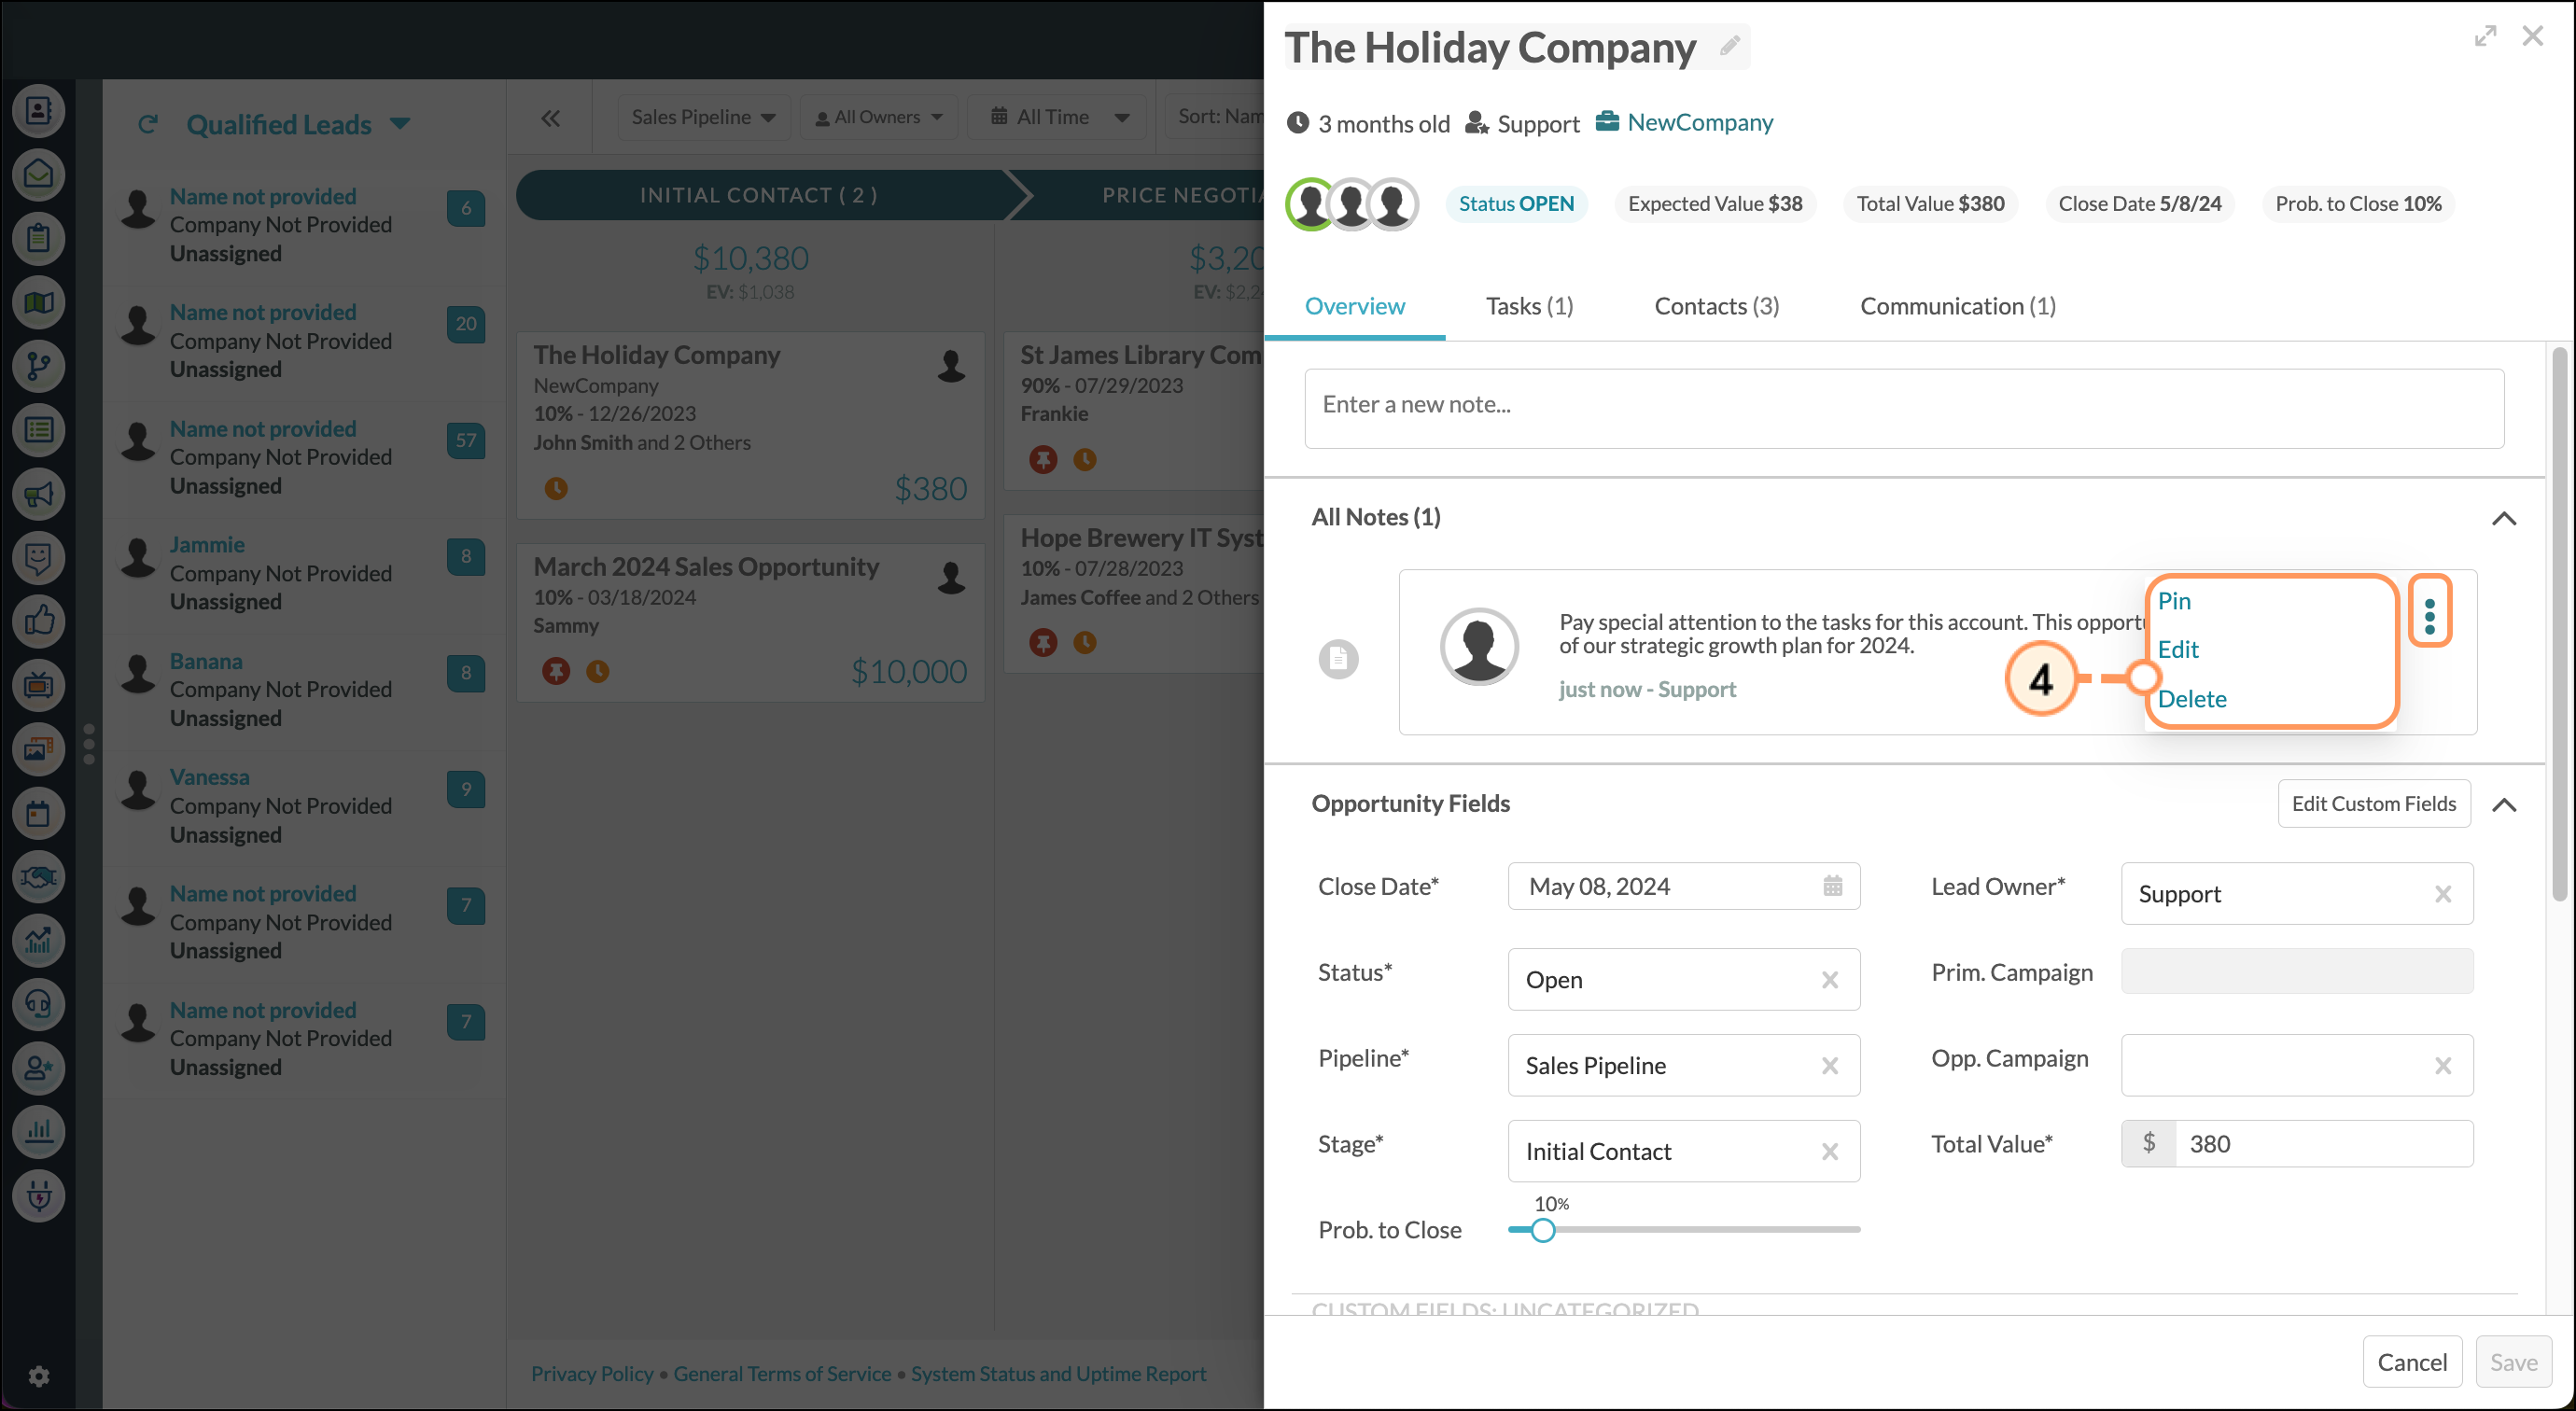Click the Edit Custom Fields button
This screenshot has height=1411, width=2576.
click(x=2373, y=804)
